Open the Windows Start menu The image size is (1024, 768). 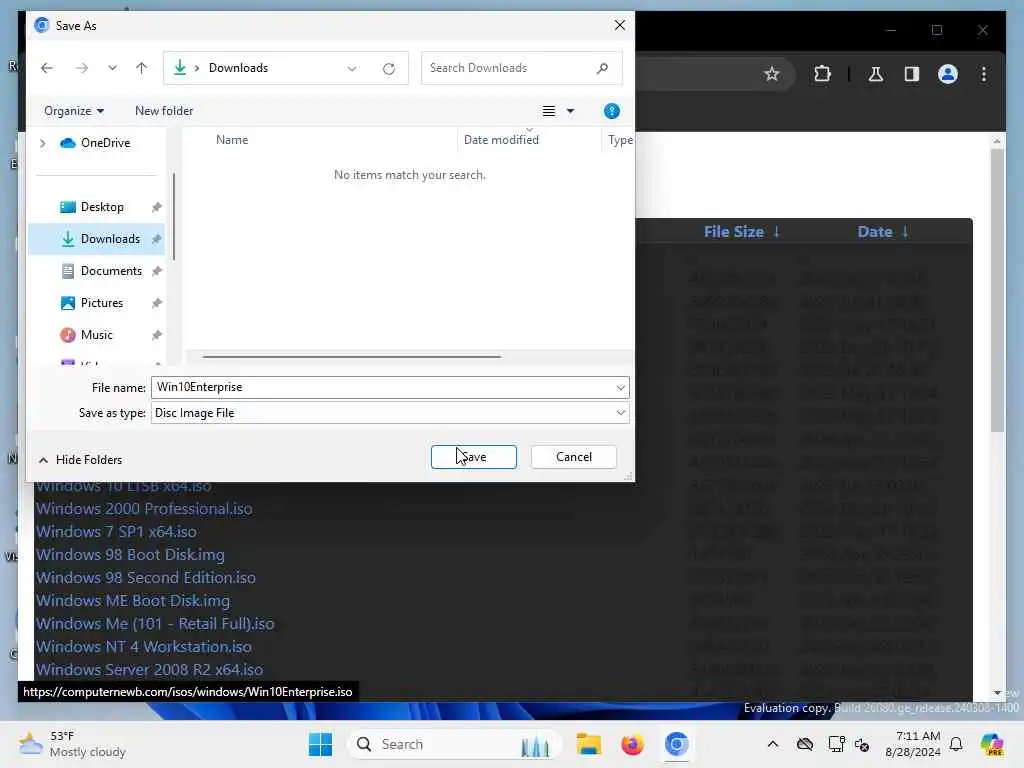click(320, 744)
